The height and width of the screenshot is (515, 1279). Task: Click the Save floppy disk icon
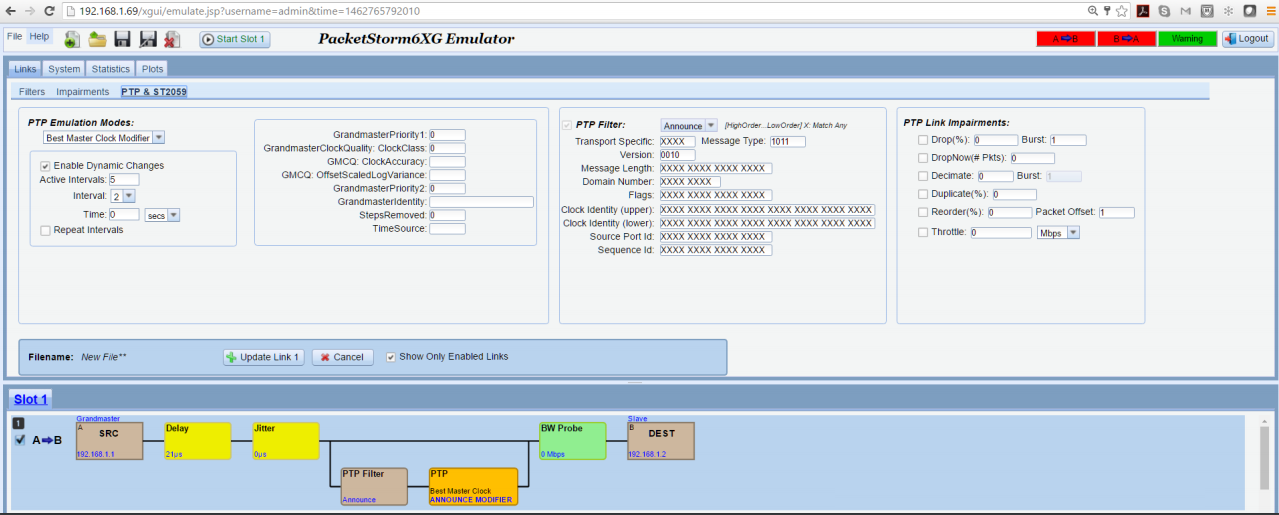pyautogui.click(x=122, y=39)
